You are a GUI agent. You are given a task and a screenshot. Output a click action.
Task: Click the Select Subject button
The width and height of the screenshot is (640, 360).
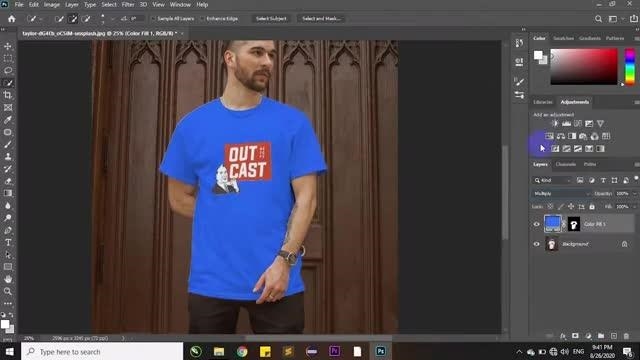271,19
